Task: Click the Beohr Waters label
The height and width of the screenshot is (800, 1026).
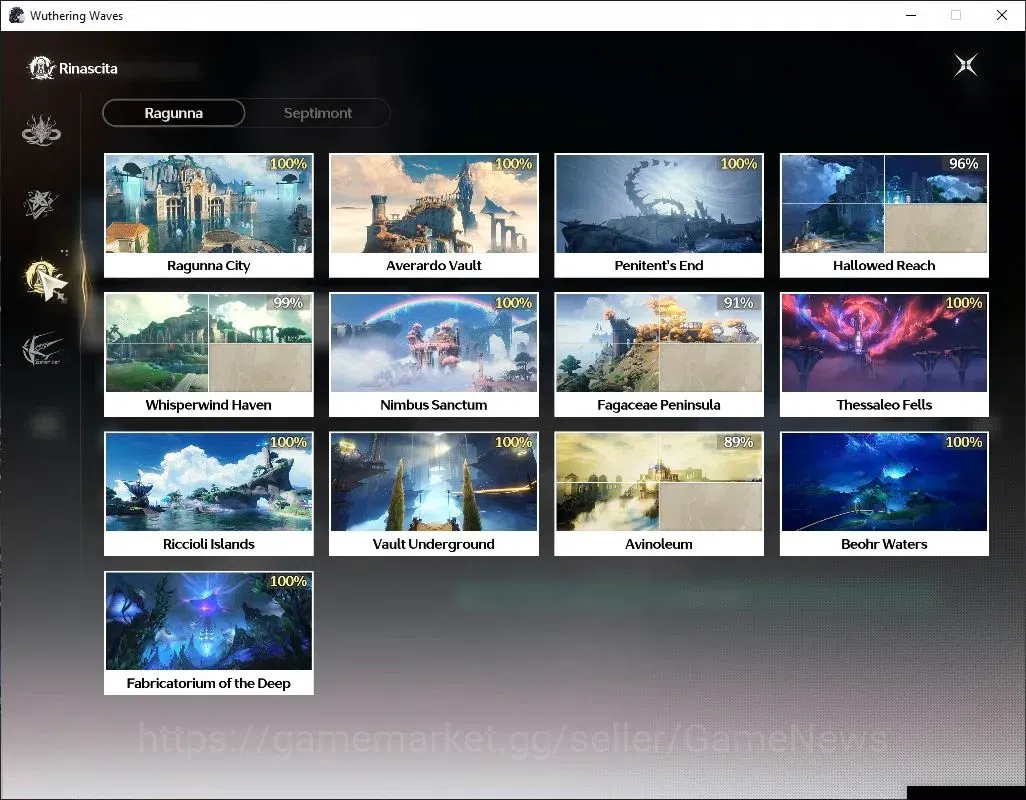Action: (x=884, y=544)
